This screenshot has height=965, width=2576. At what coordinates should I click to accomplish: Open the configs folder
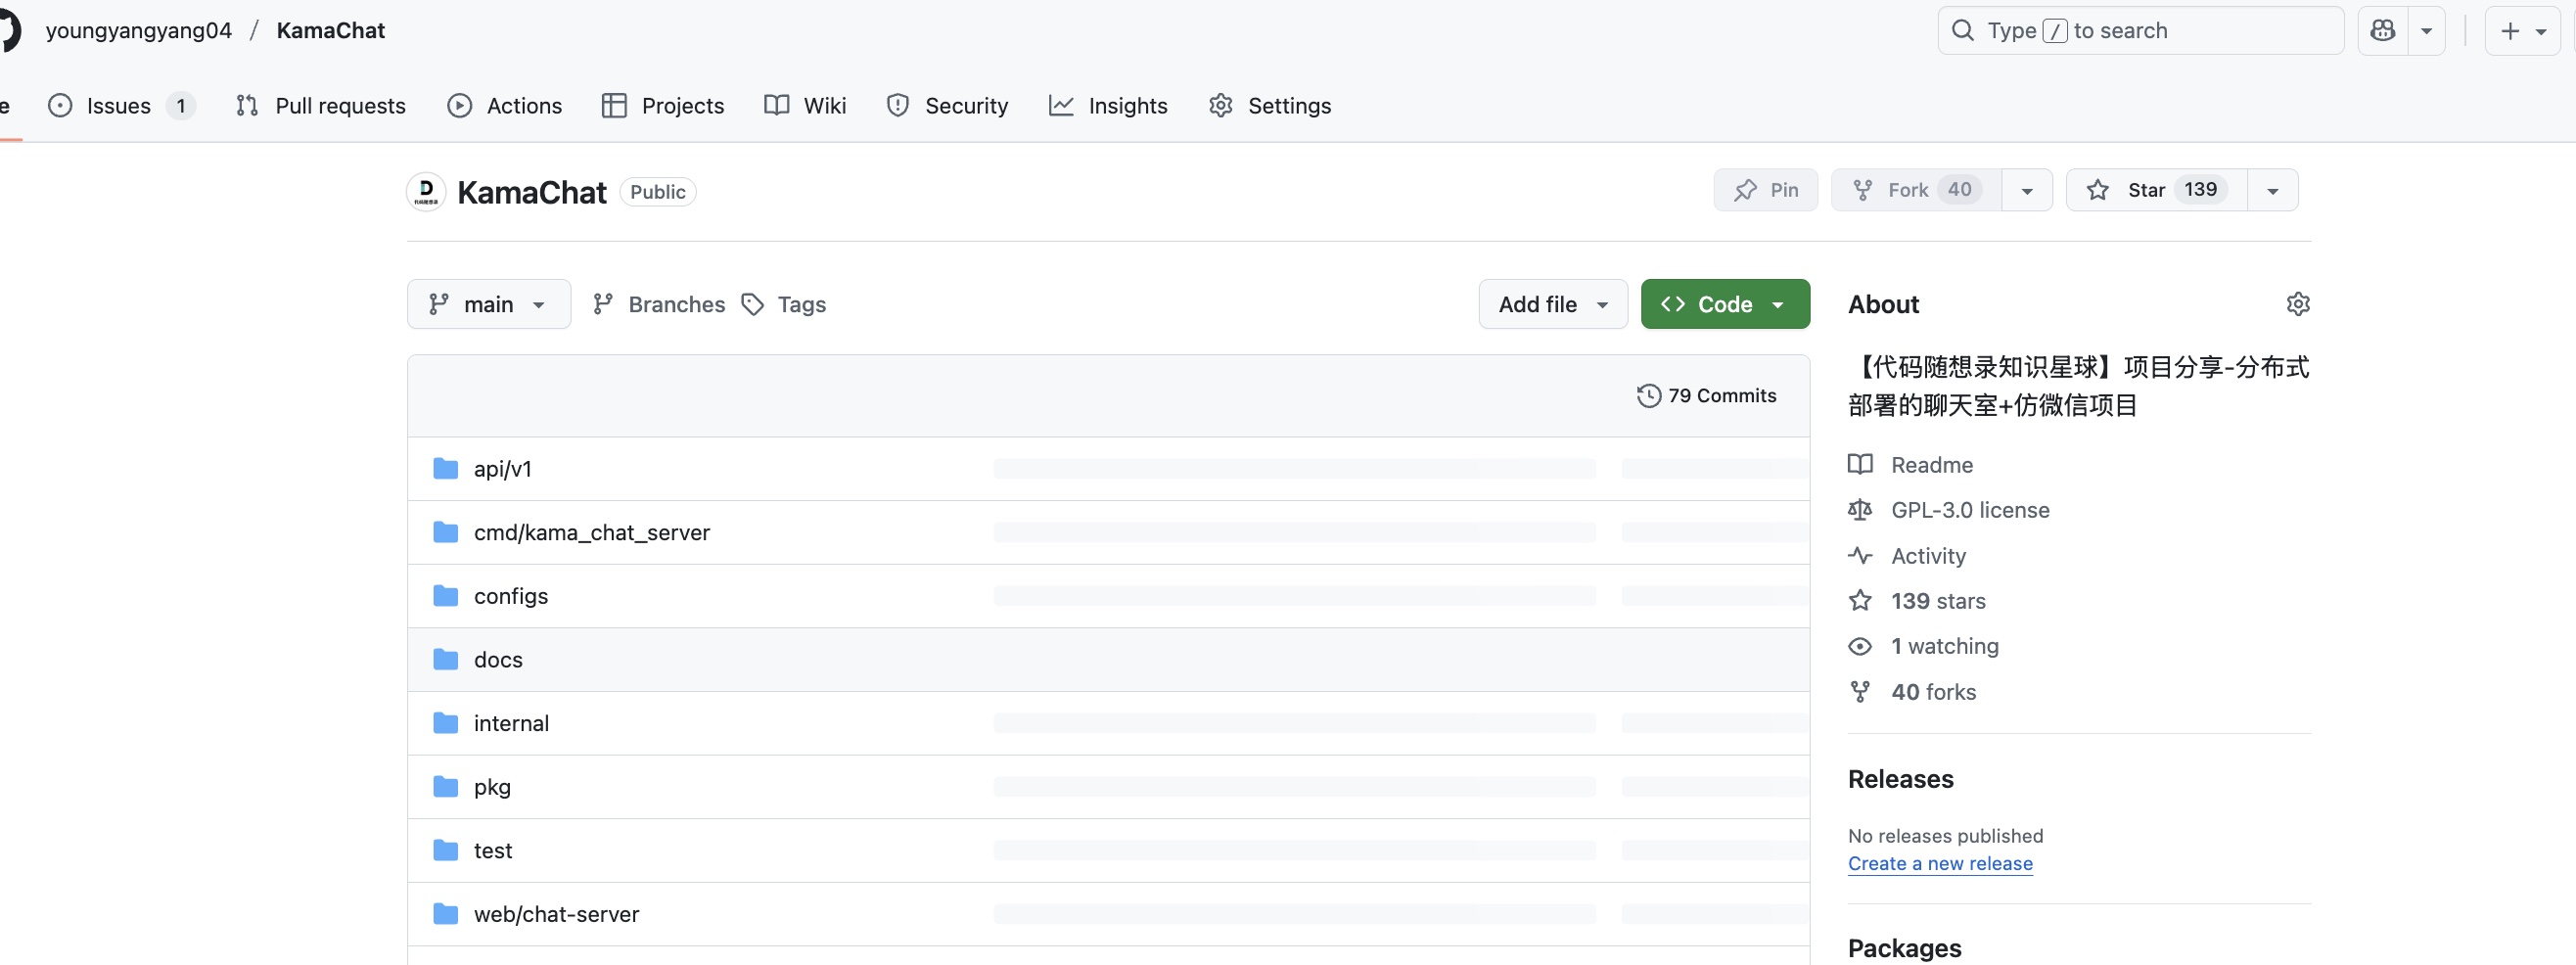tap(511, 596)
